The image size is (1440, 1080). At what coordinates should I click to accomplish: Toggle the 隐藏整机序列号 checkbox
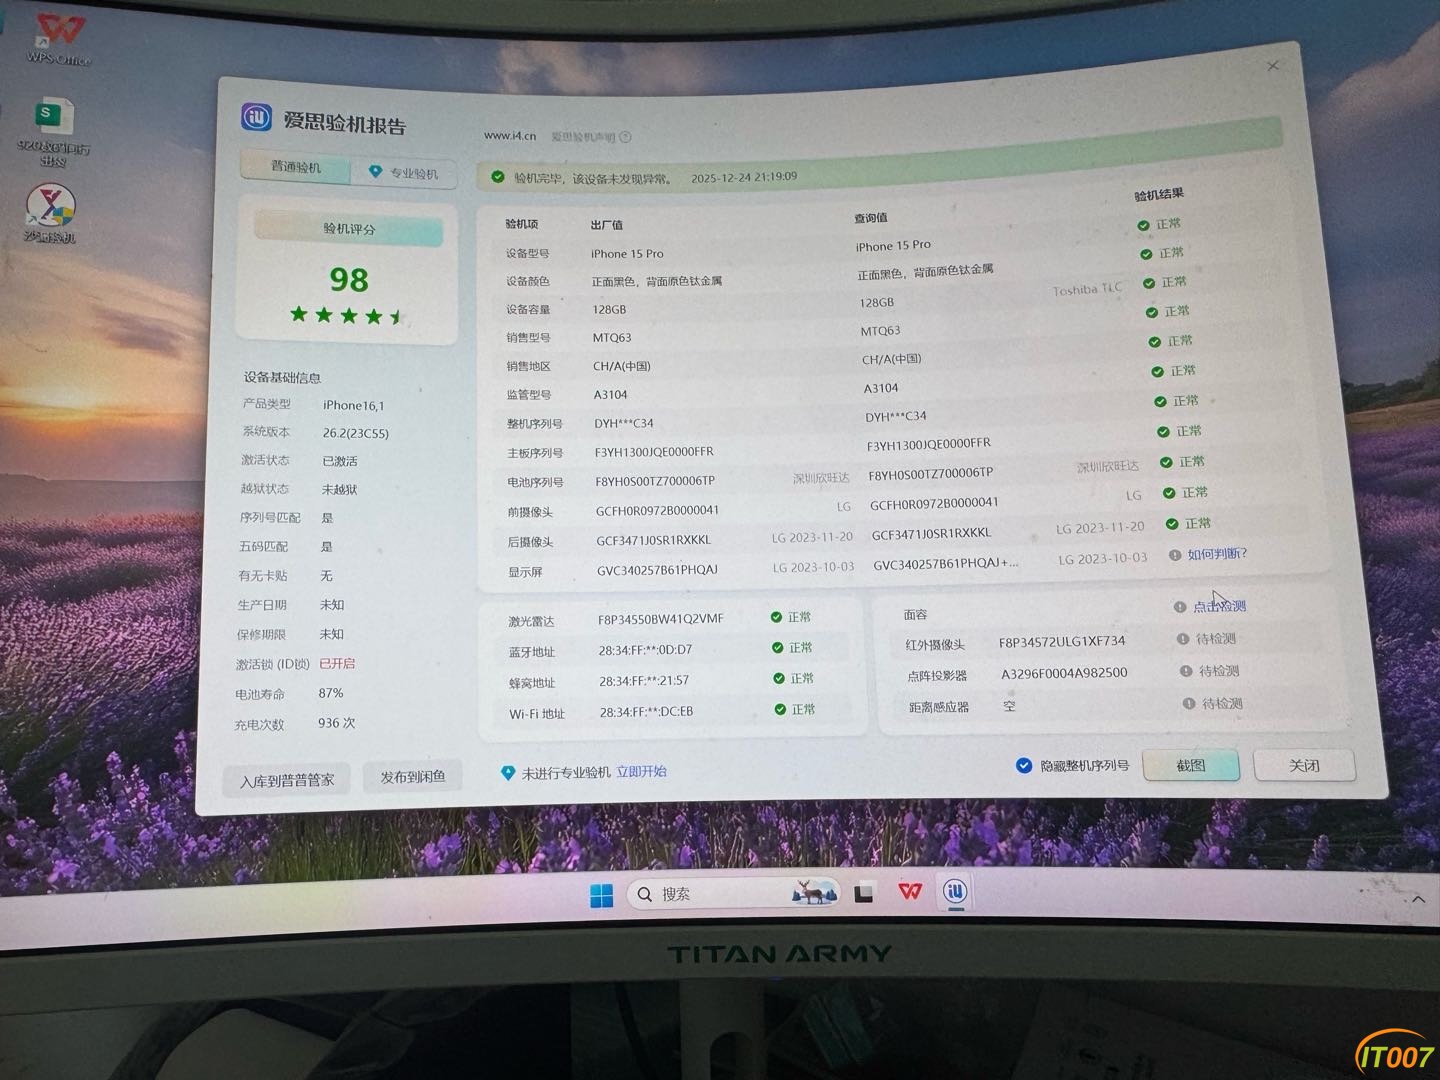pos(1023,765)
